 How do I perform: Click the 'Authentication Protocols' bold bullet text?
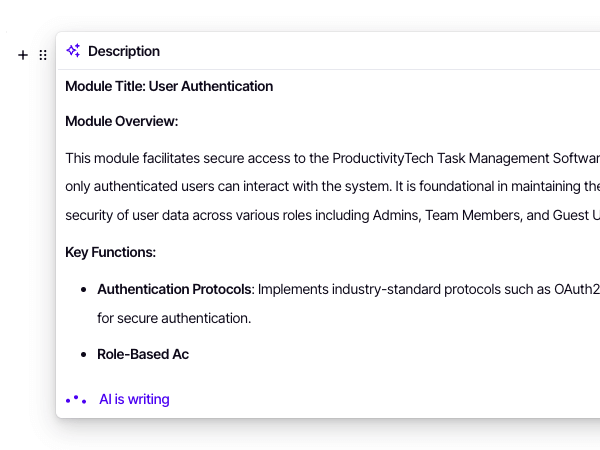(174, 289)
